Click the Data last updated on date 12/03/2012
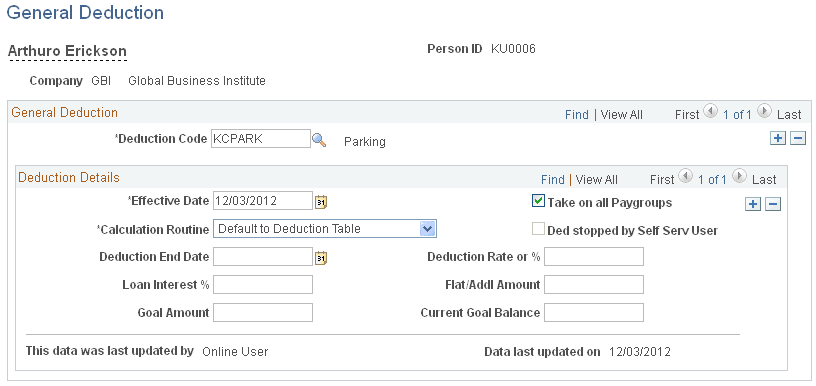The width and height of the screenshot is (816, 386). click(640, 352)
